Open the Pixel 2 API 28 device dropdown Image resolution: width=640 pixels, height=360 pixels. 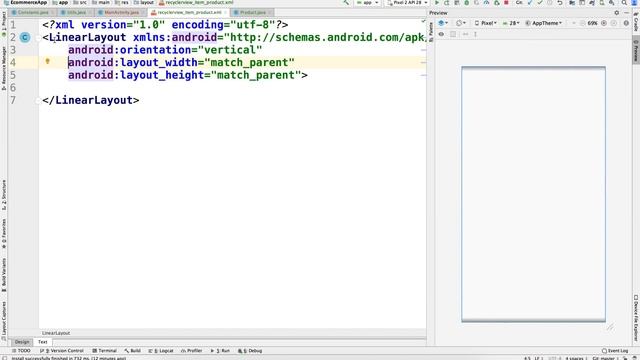coord(407,3)
